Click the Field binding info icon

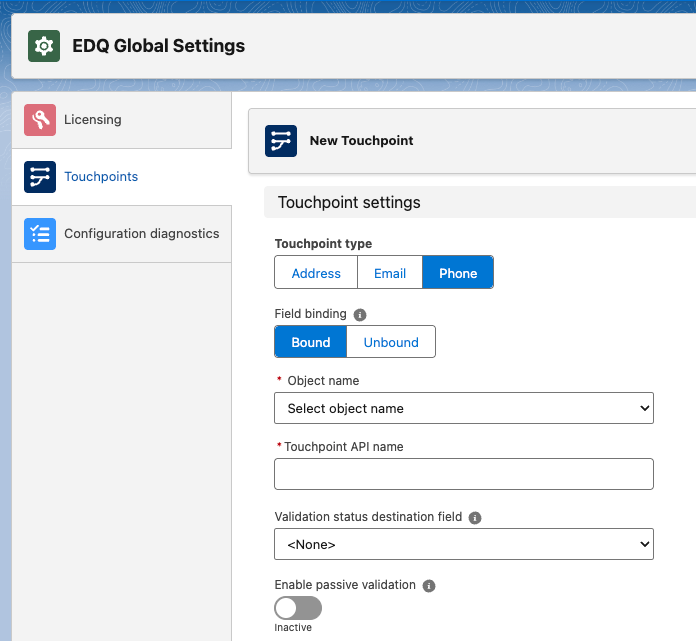click(x=360, y=315)
